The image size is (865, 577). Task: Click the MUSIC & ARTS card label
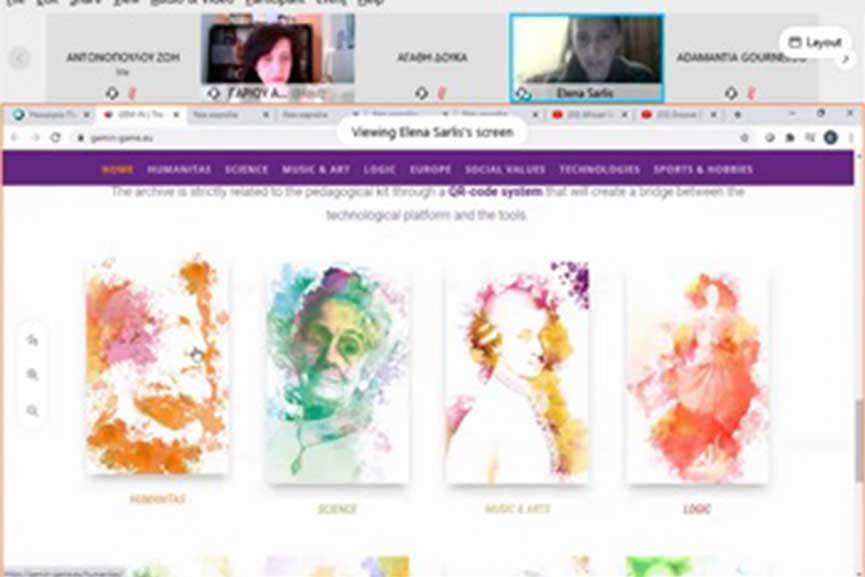[517, 509]
